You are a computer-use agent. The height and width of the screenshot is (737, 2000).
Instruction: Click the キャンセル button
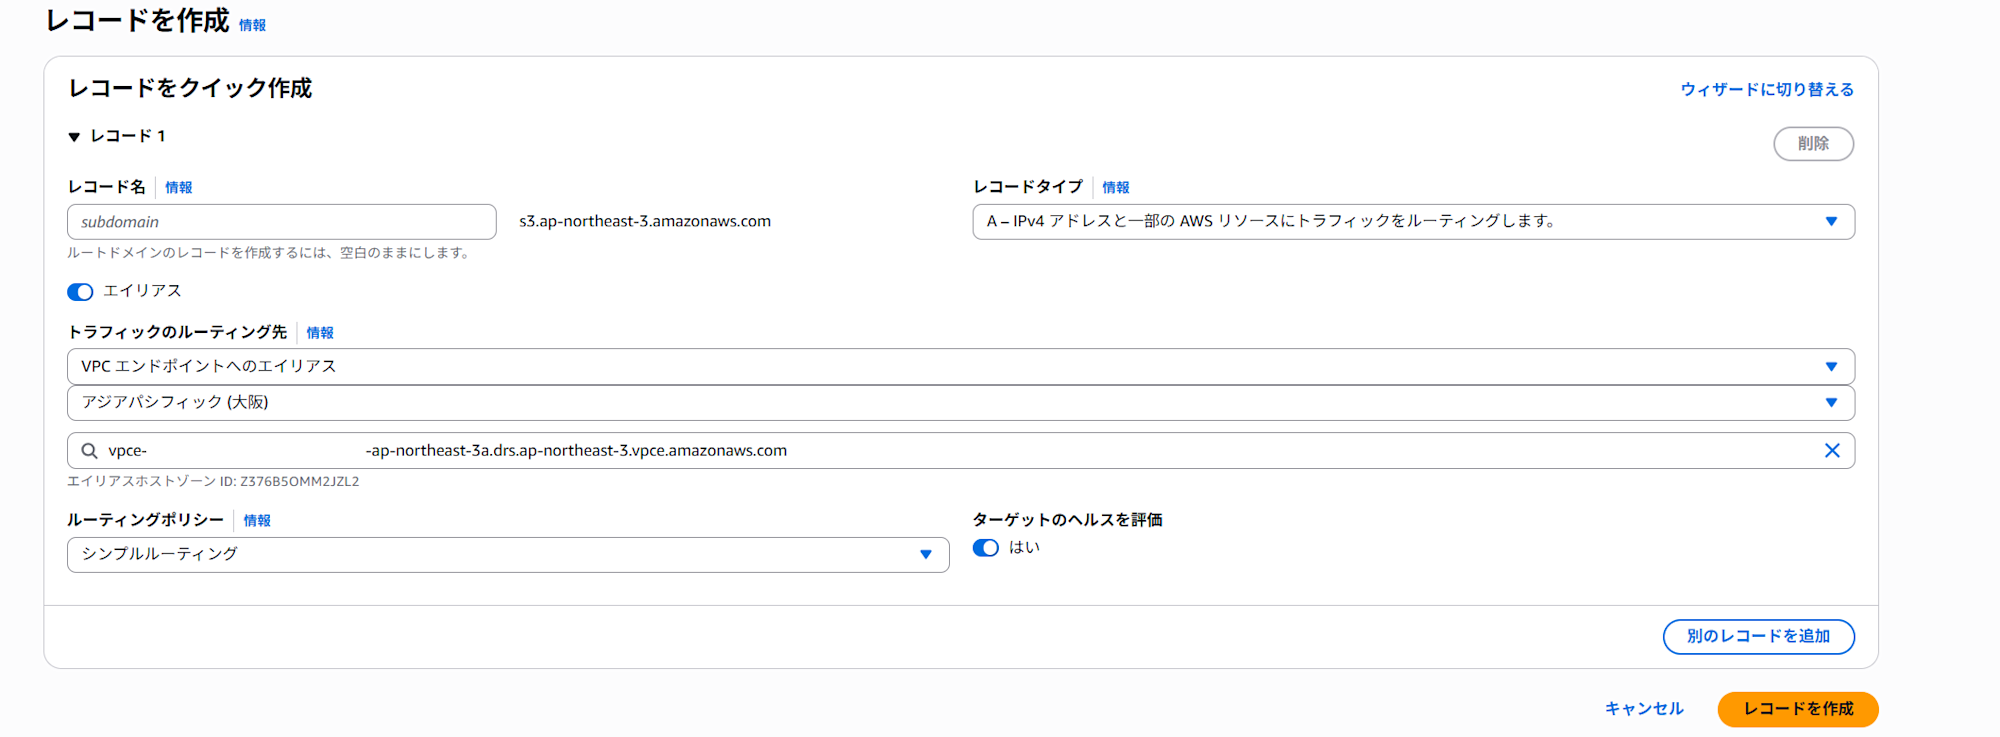[1644, 709]
